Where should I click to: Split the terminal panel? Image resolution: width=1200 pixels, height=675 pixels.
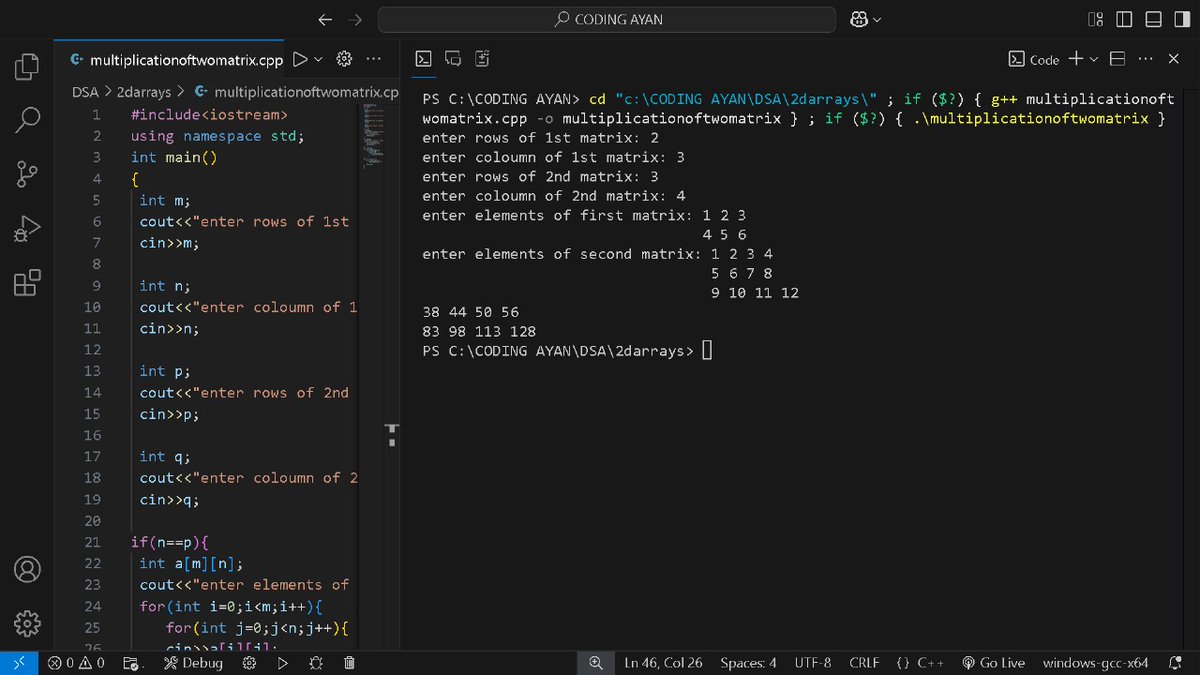[1117, 60]
